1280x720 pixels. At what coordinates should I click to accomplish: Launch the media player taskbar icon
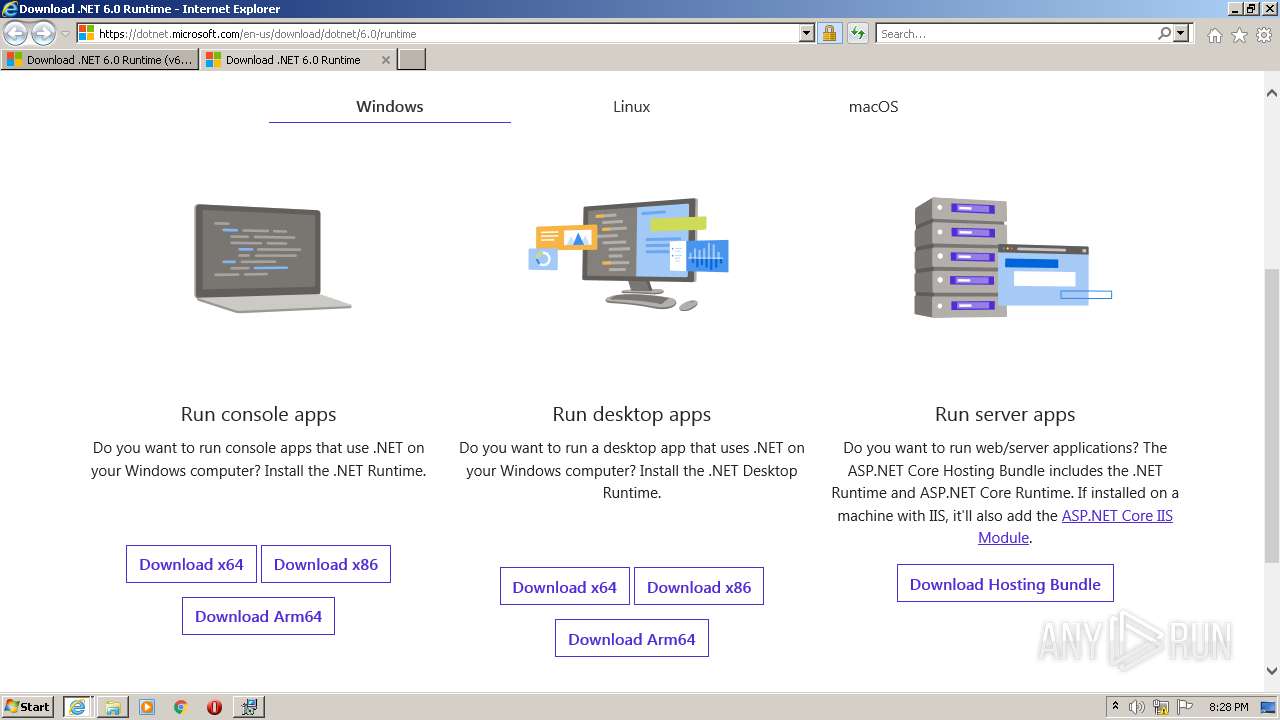tap(147, 707)
